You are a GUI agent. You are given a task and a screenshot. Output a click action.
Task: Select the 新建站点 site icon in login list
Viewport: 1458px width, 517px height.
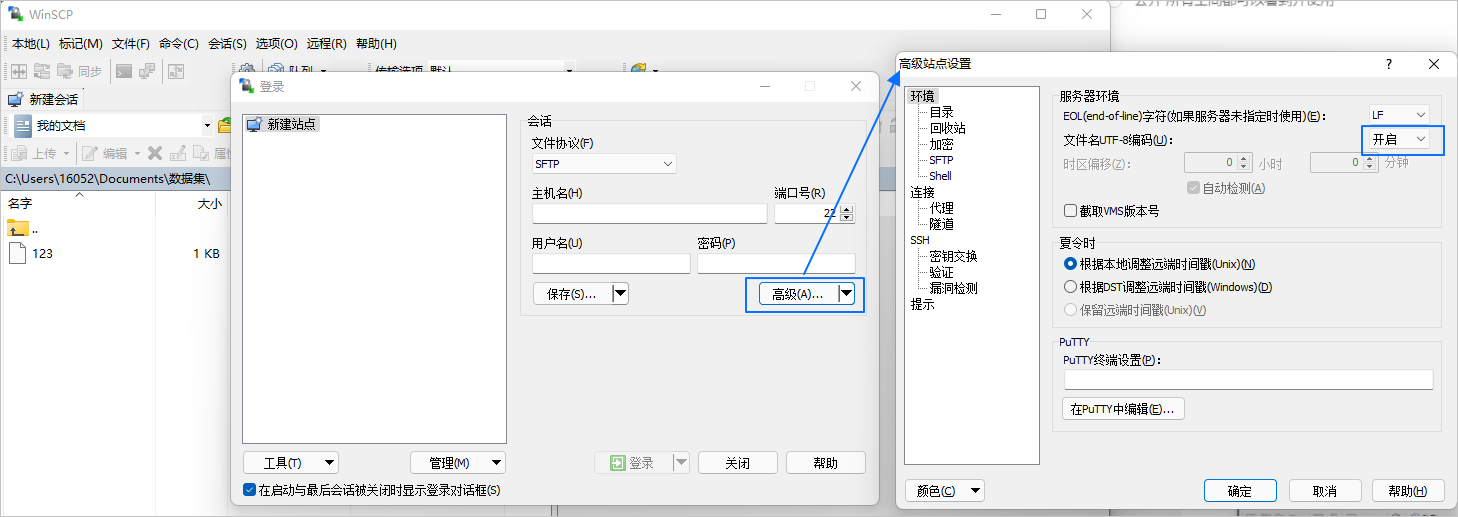254,124
